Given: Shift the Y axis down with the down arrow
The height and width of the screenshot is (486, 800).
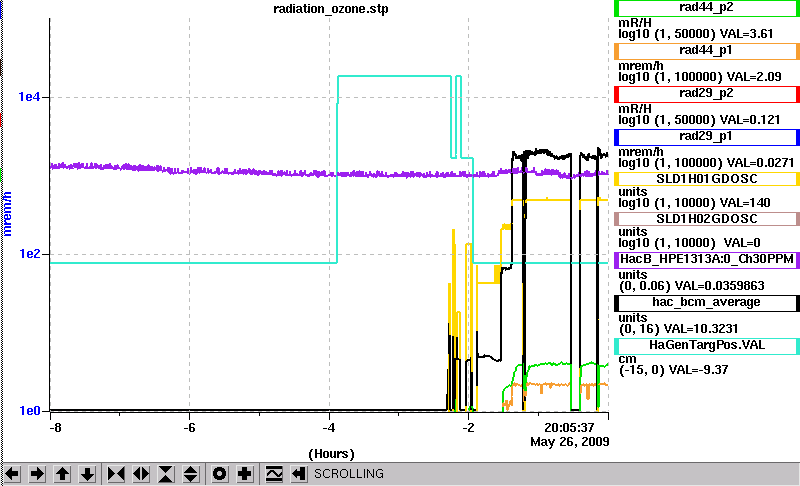Looking at the screenshot, I should (x=87, y=474).
